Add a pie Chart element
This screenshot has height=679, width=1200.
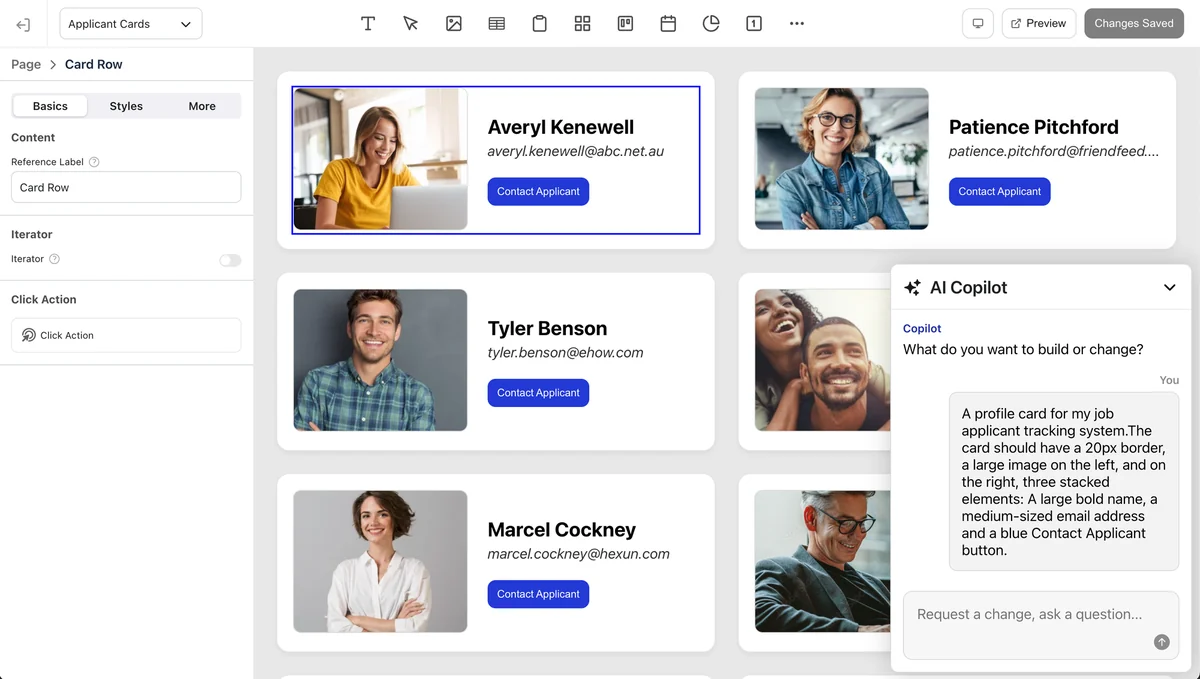pyautogui.click(x=711, y=23)
